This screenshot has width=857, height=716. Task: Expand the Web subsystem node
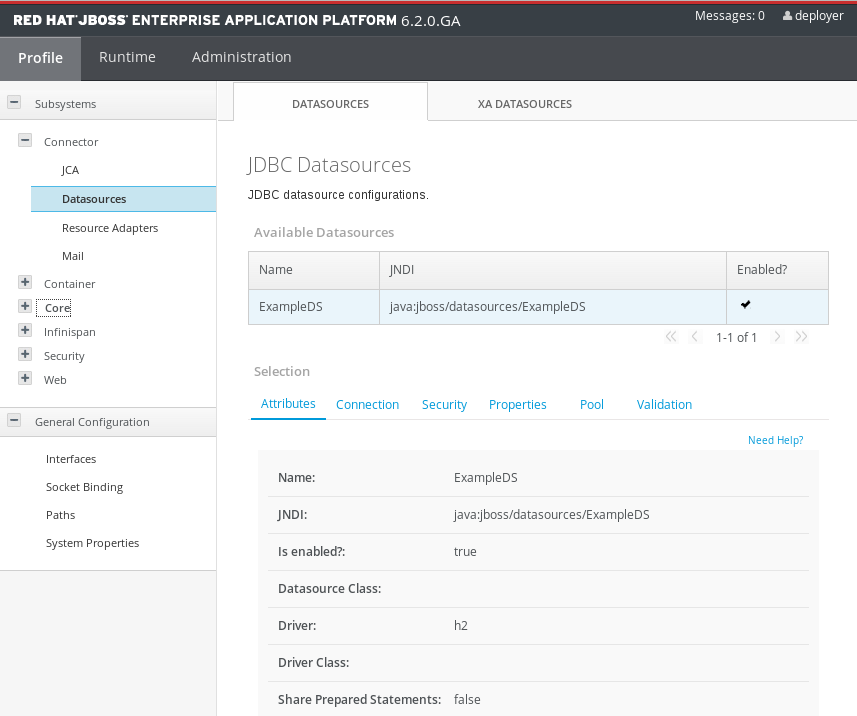(x=25, y=379)
